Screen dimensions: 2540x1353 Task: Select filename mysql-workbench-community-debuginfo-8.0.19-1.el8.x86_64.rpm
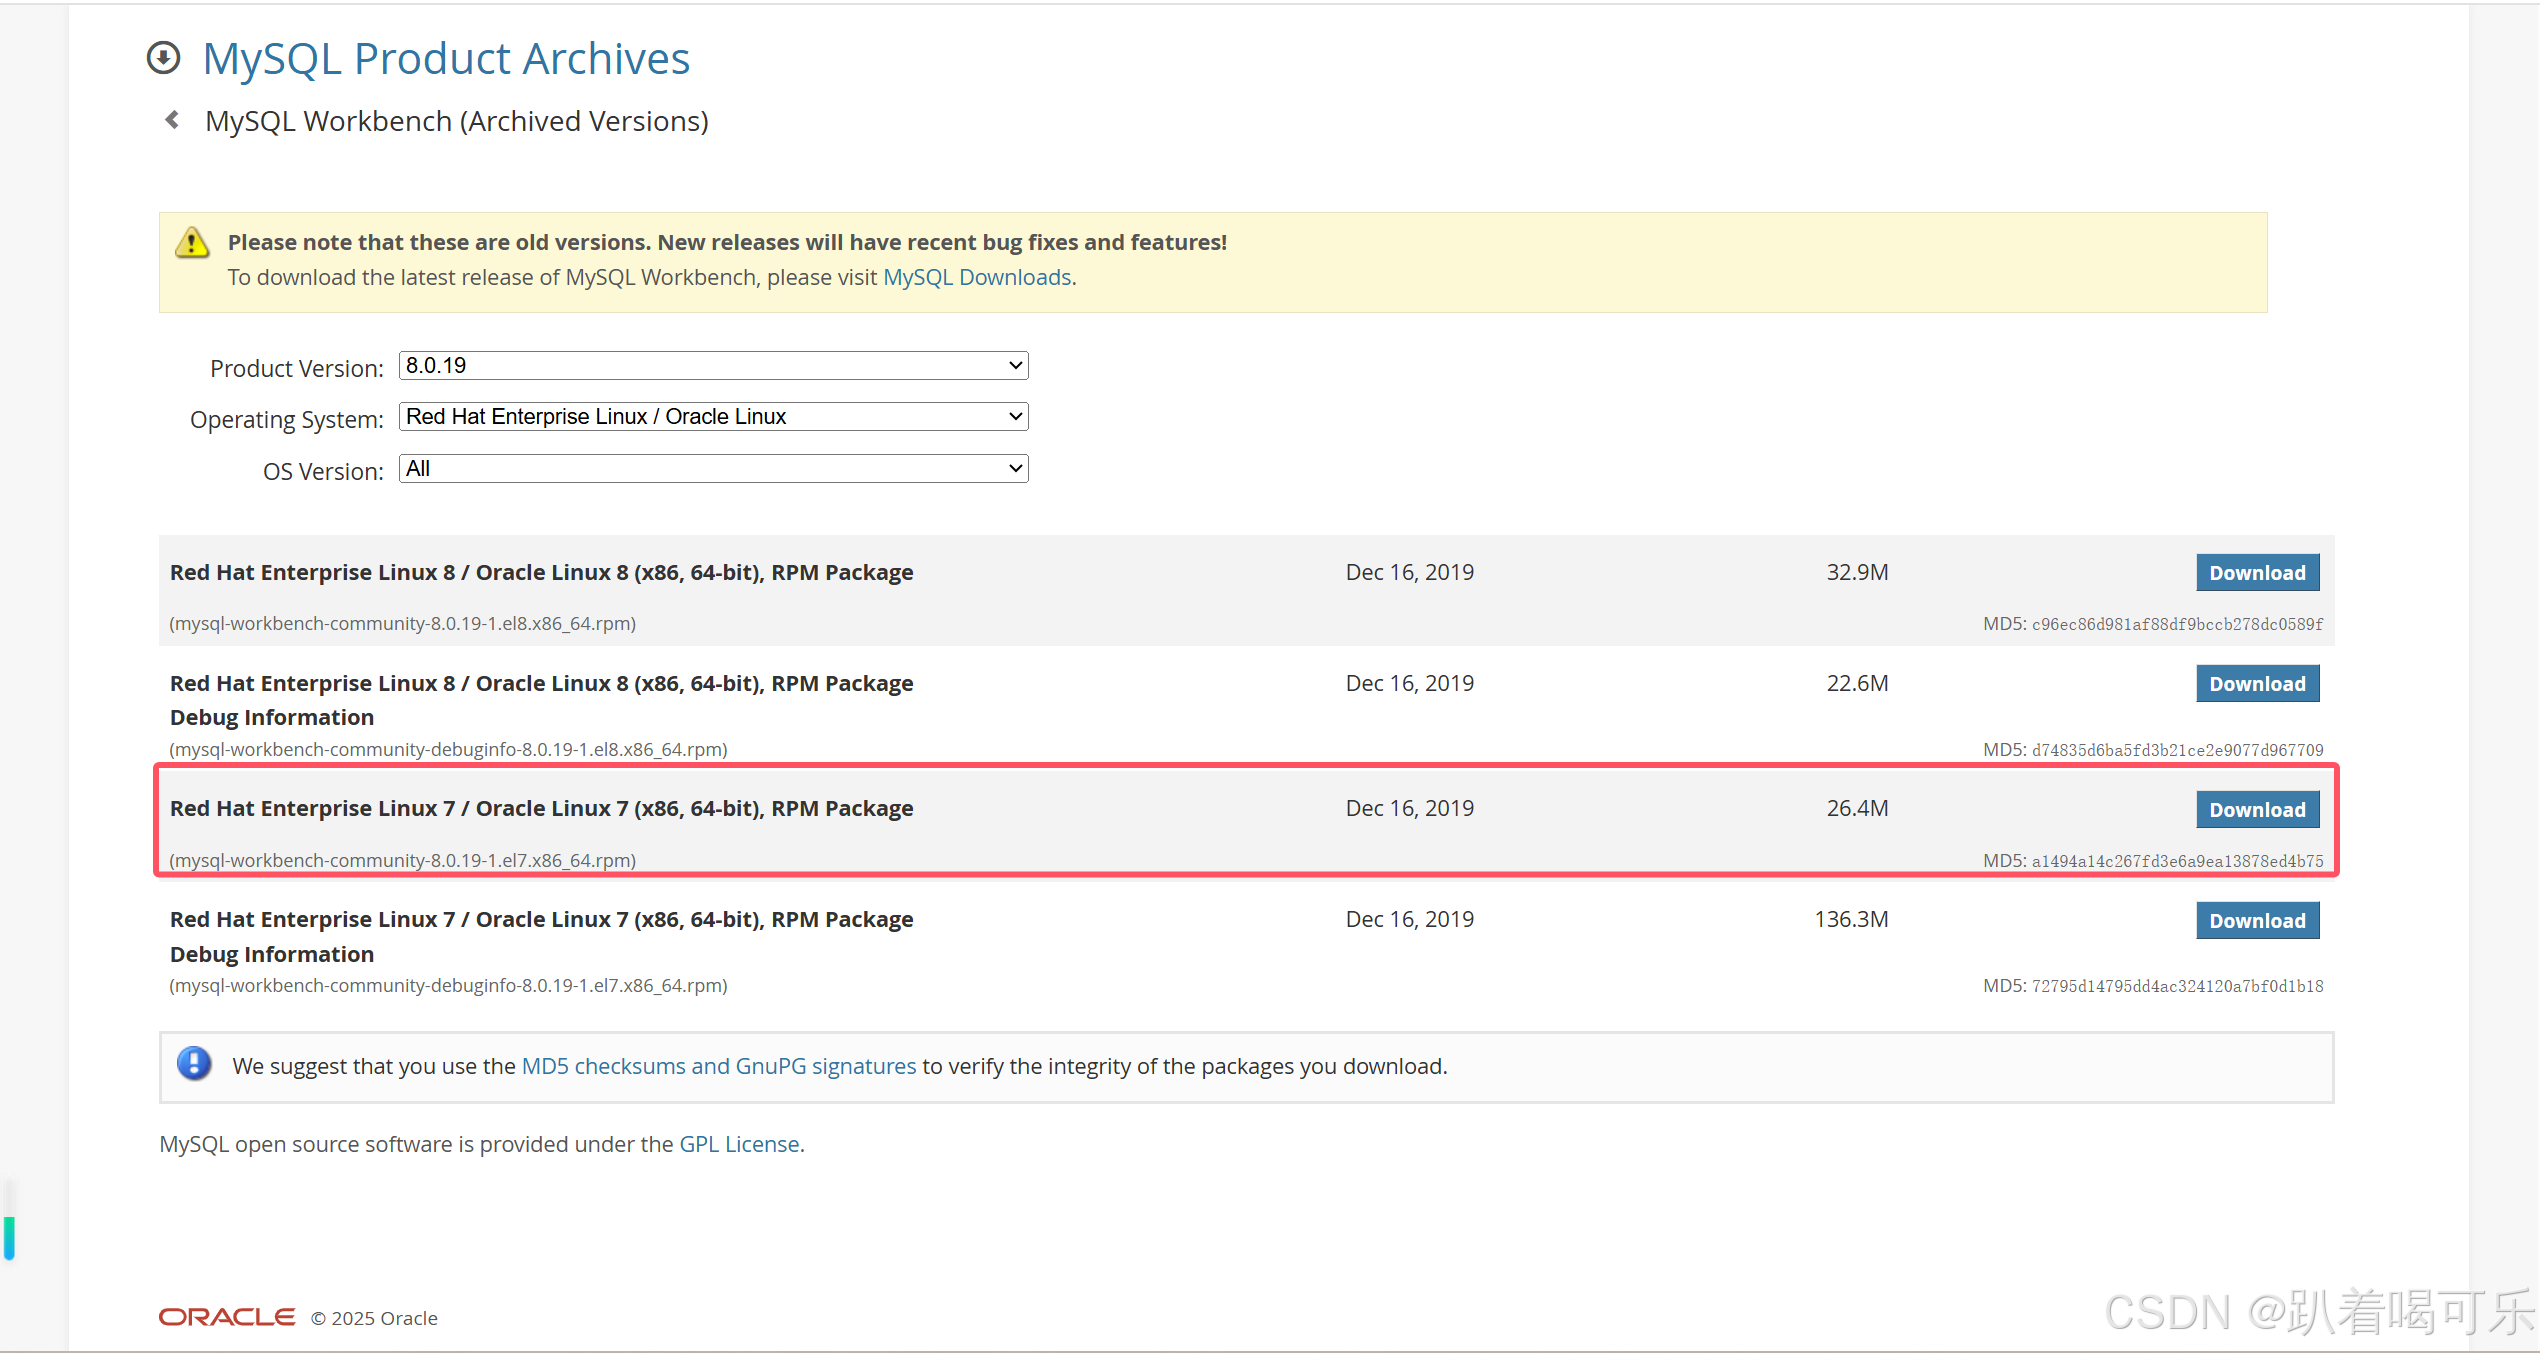pos(449,749)
